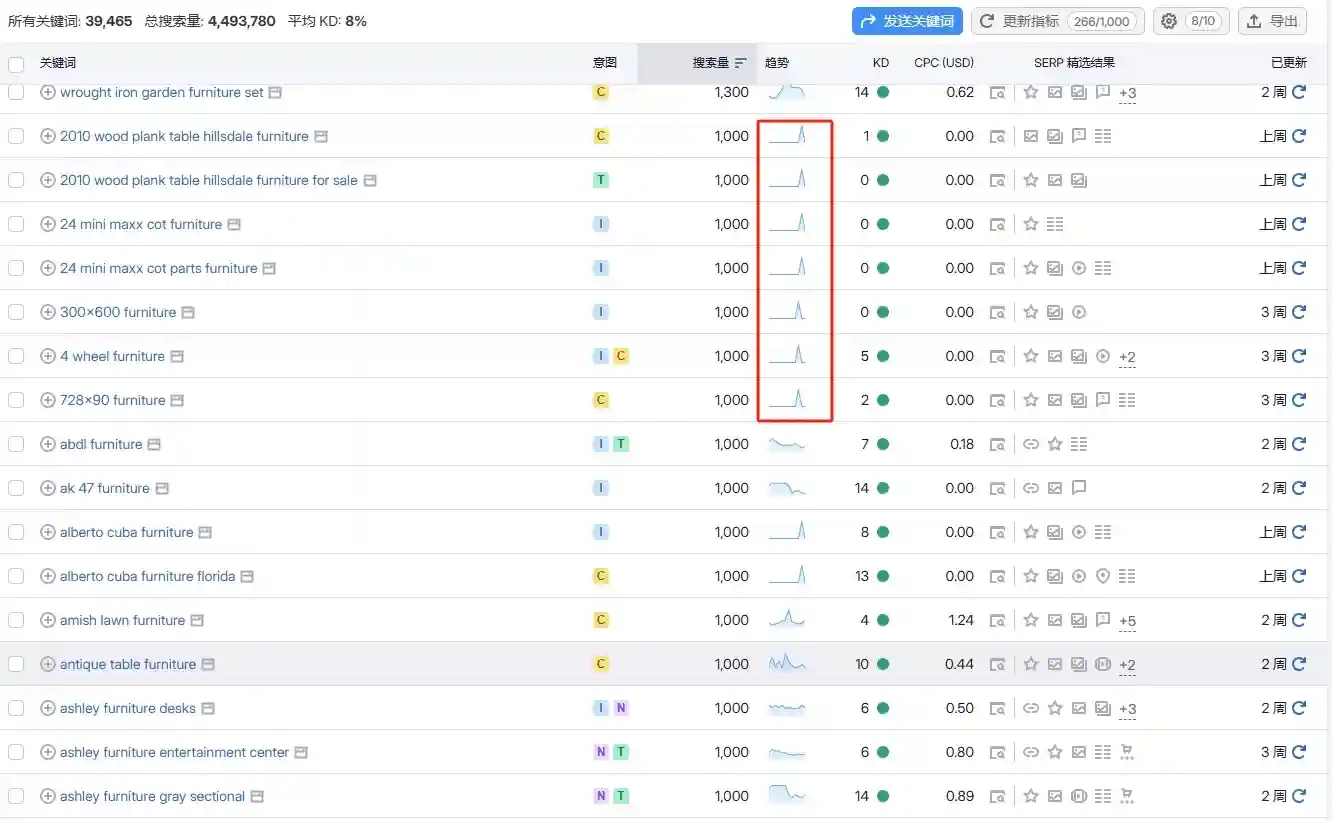The image size is (1332, 821).
Task: Expand +2 SERP features on '4 wheel furniture'
Action: click(x=1127, y=357)
